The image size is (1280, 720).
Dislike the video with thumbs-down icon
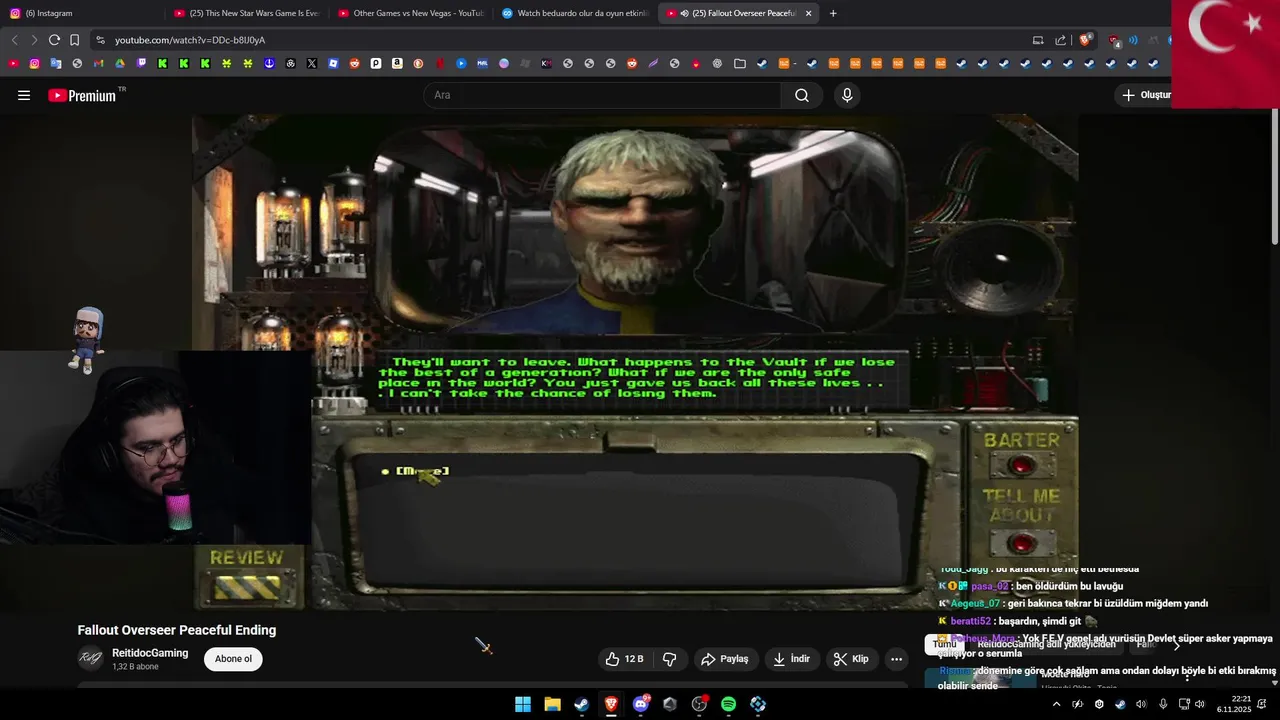tap(670, 659)
